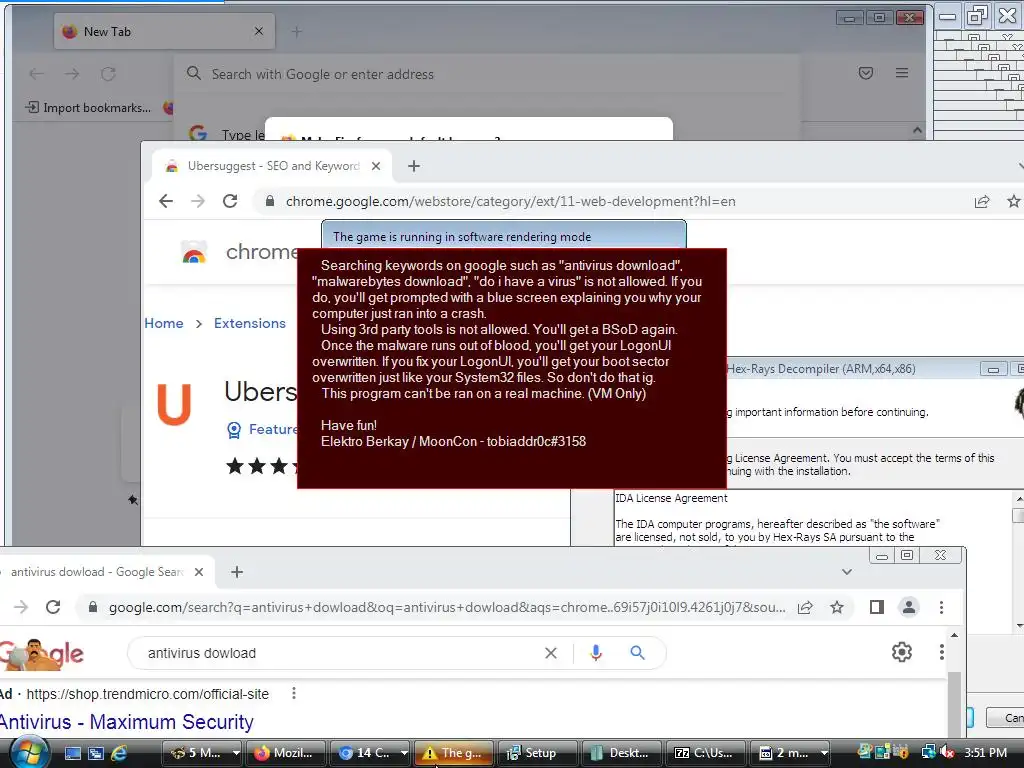Click 'Import bookmarks...' in Firefox
Screen dimensions: 1024x768
point(88,108)
